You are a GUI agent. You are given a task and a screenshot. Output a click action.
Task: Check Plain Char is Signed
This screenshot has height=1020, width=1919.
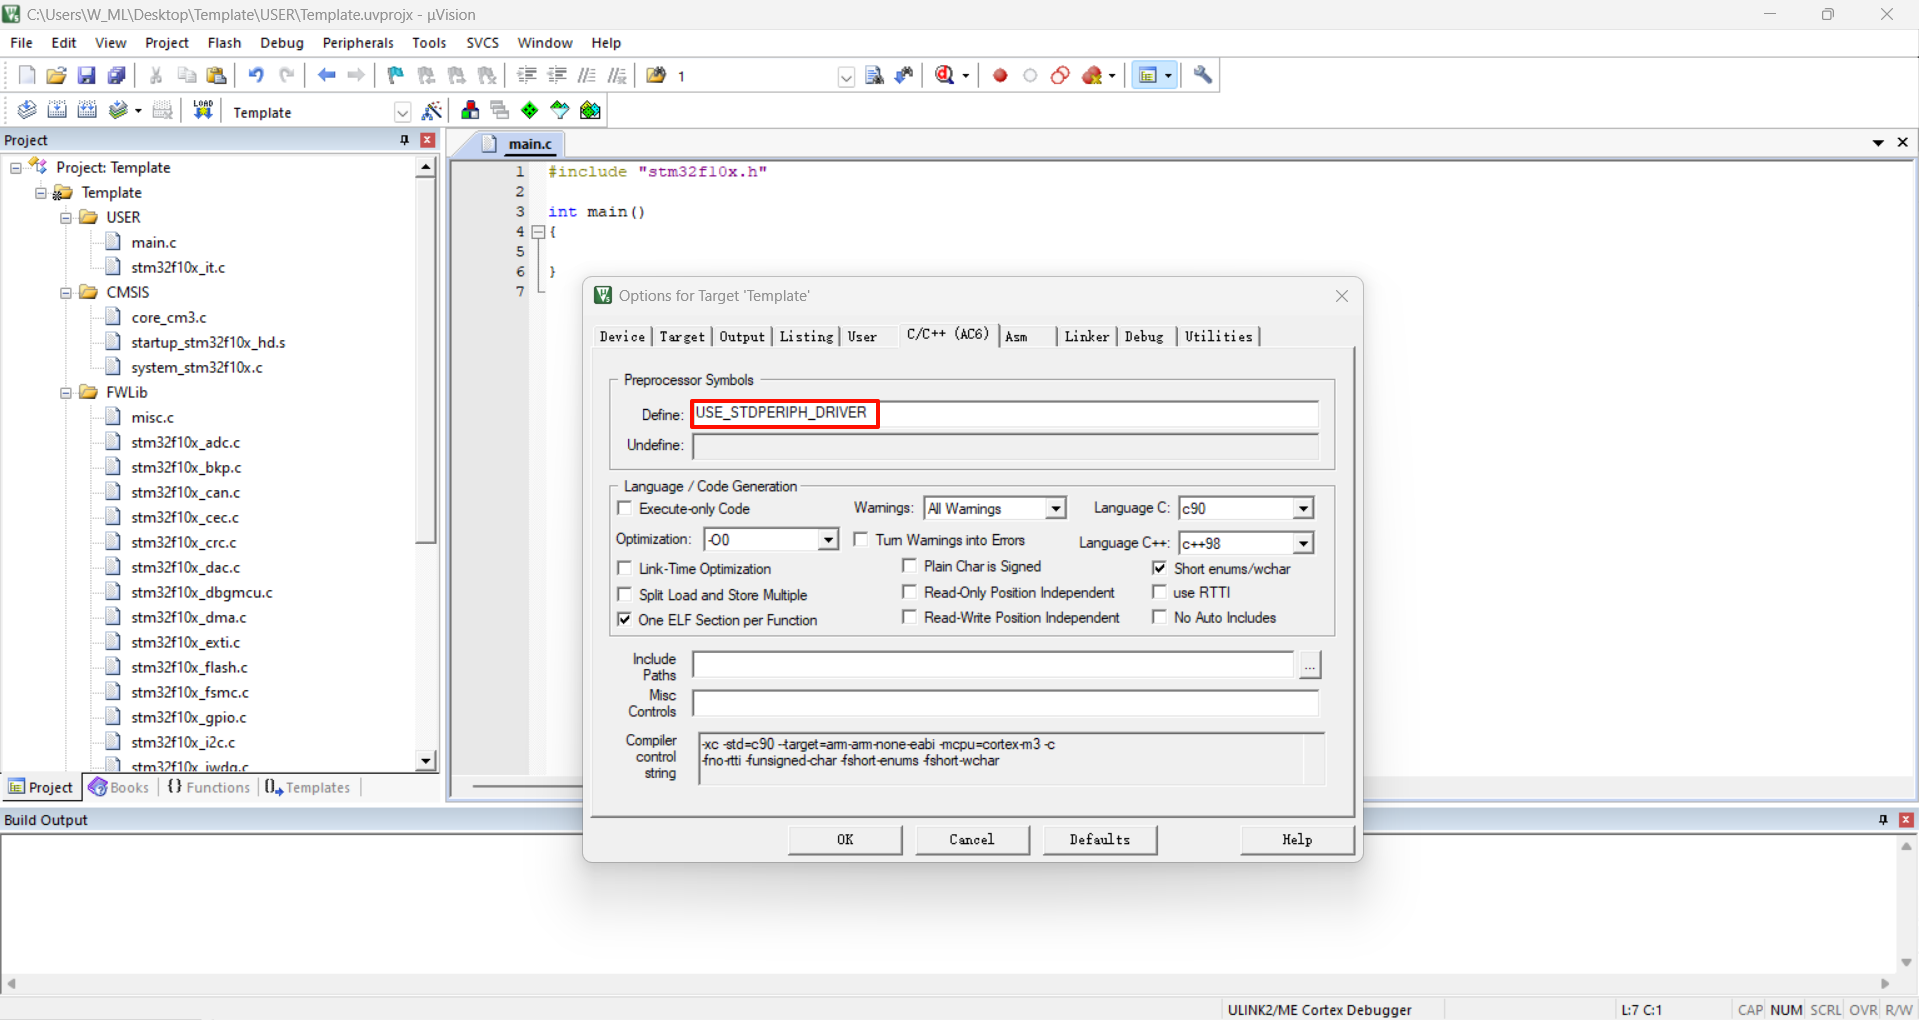click(x=910, y=566)
